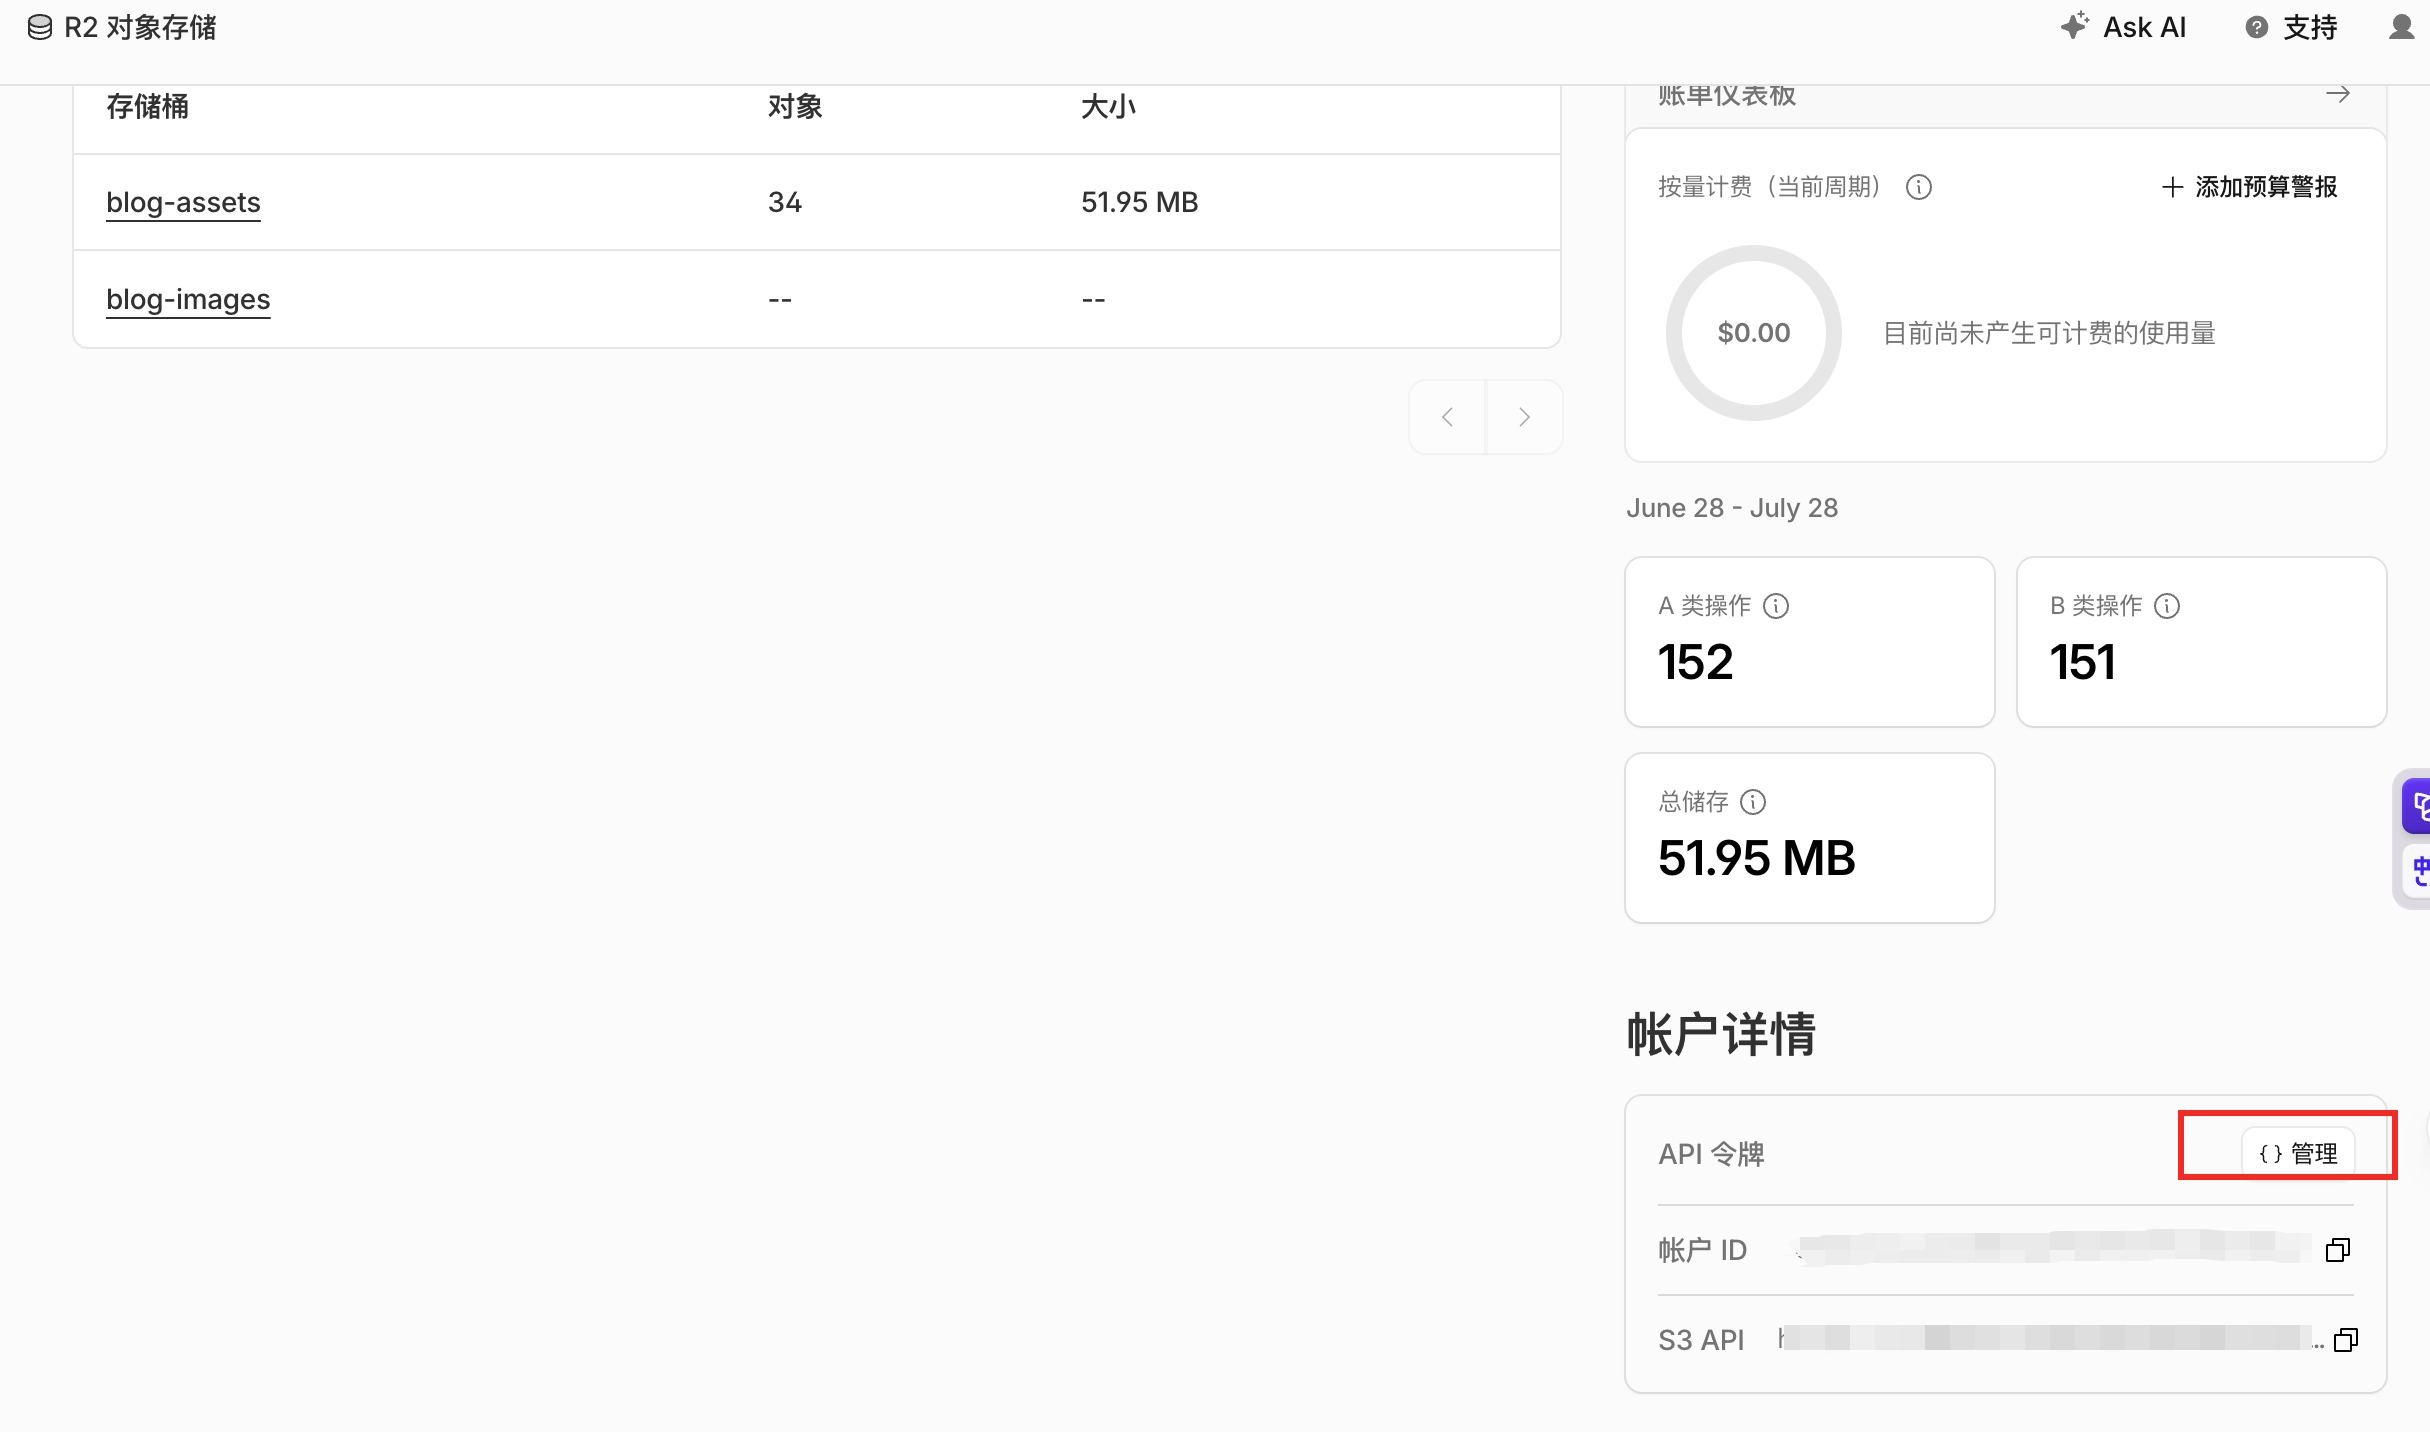Show info tooltip for 总储存
Image resolution: width=2430 pixels, height=1432 pixels.
click(1753, 802)
